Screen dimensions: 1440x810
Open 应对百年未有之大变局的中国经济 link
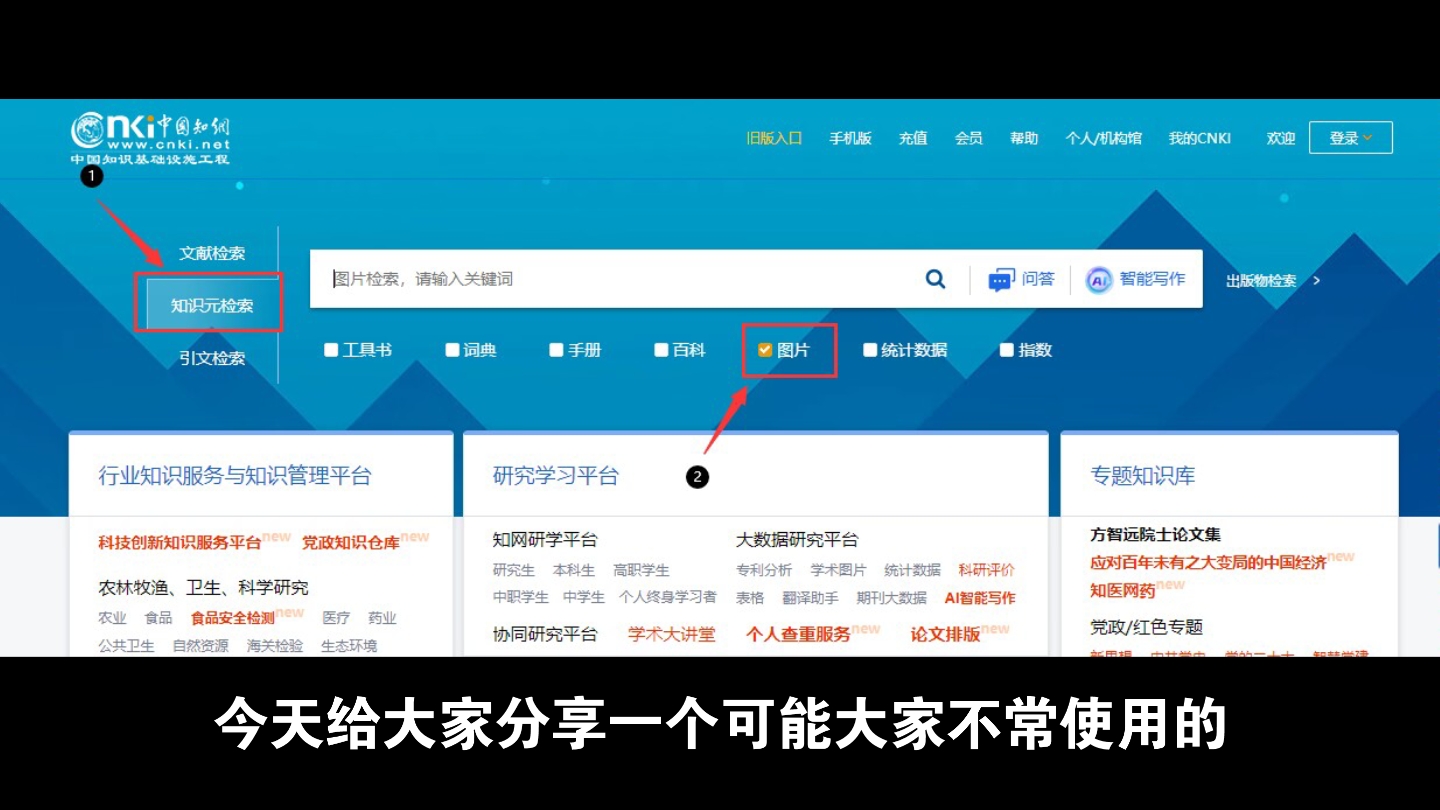pos(1208,563)
